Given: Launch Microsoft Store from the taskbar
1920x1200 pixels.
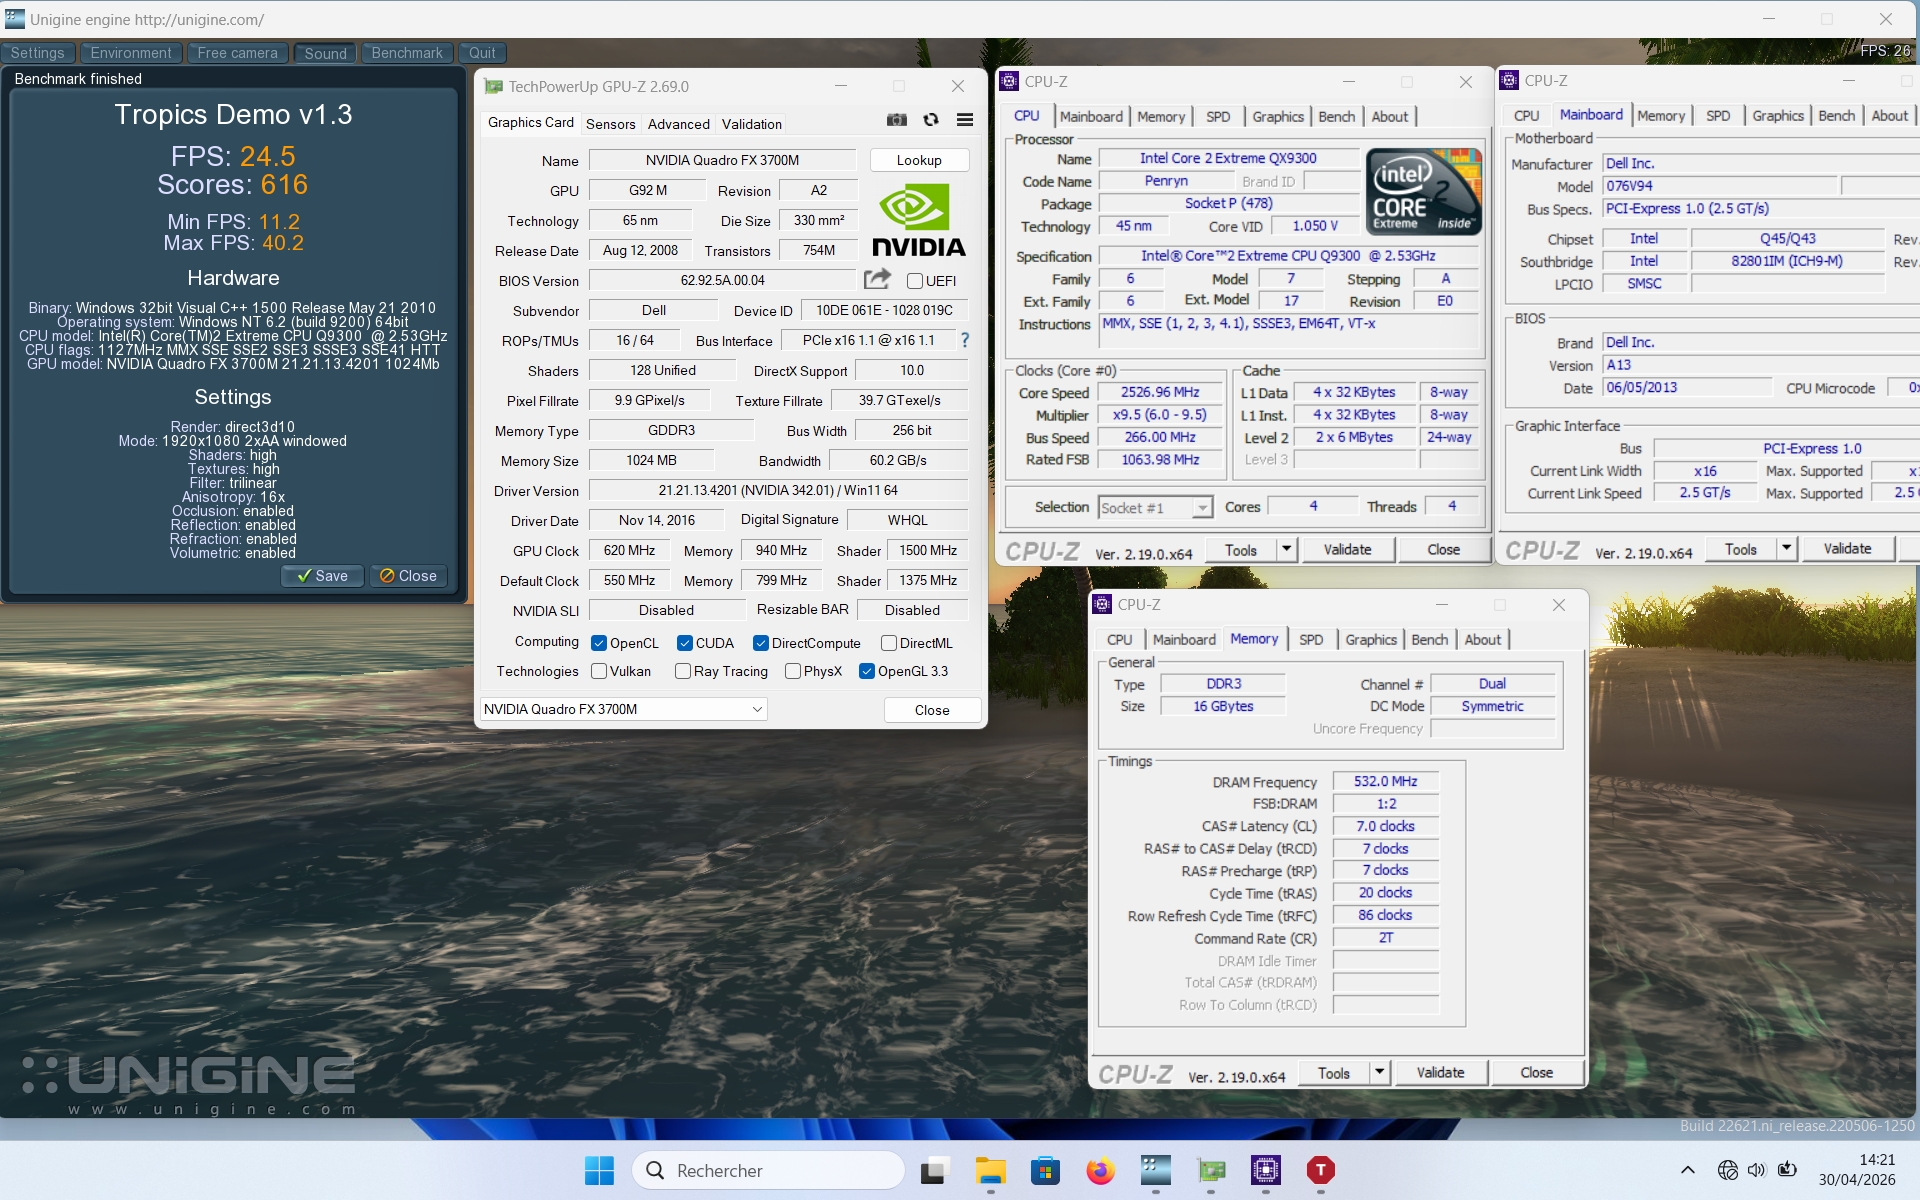Looking at the screenshot, I should 1045,1170.
